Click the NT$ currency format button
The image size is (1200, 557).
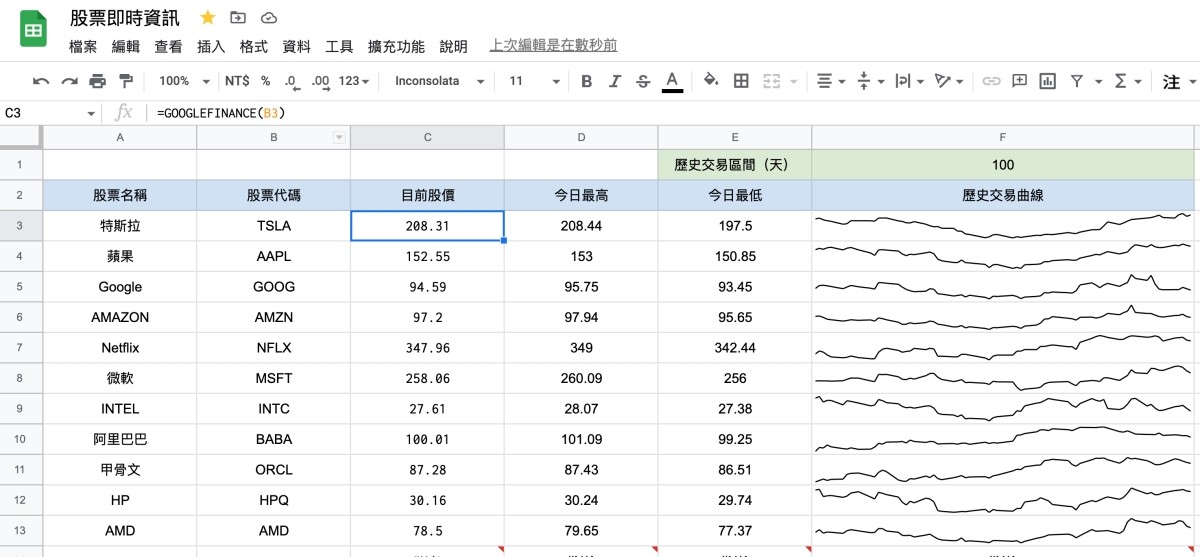point(237,81)
